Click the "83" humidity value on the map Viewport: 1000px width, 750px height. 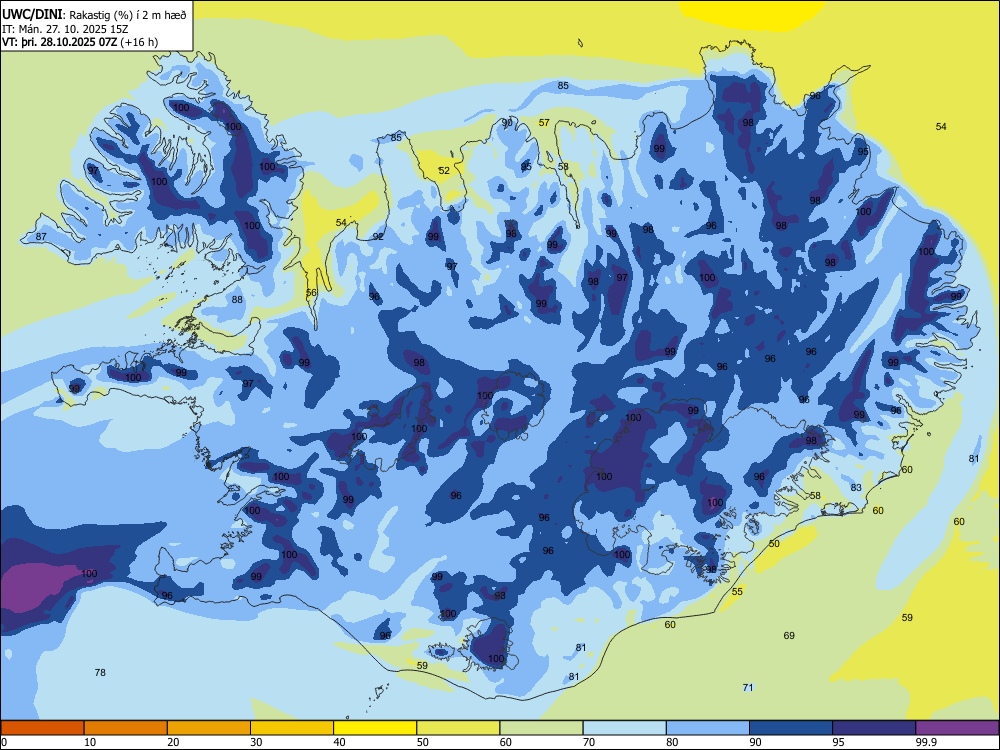pos(856,487)
